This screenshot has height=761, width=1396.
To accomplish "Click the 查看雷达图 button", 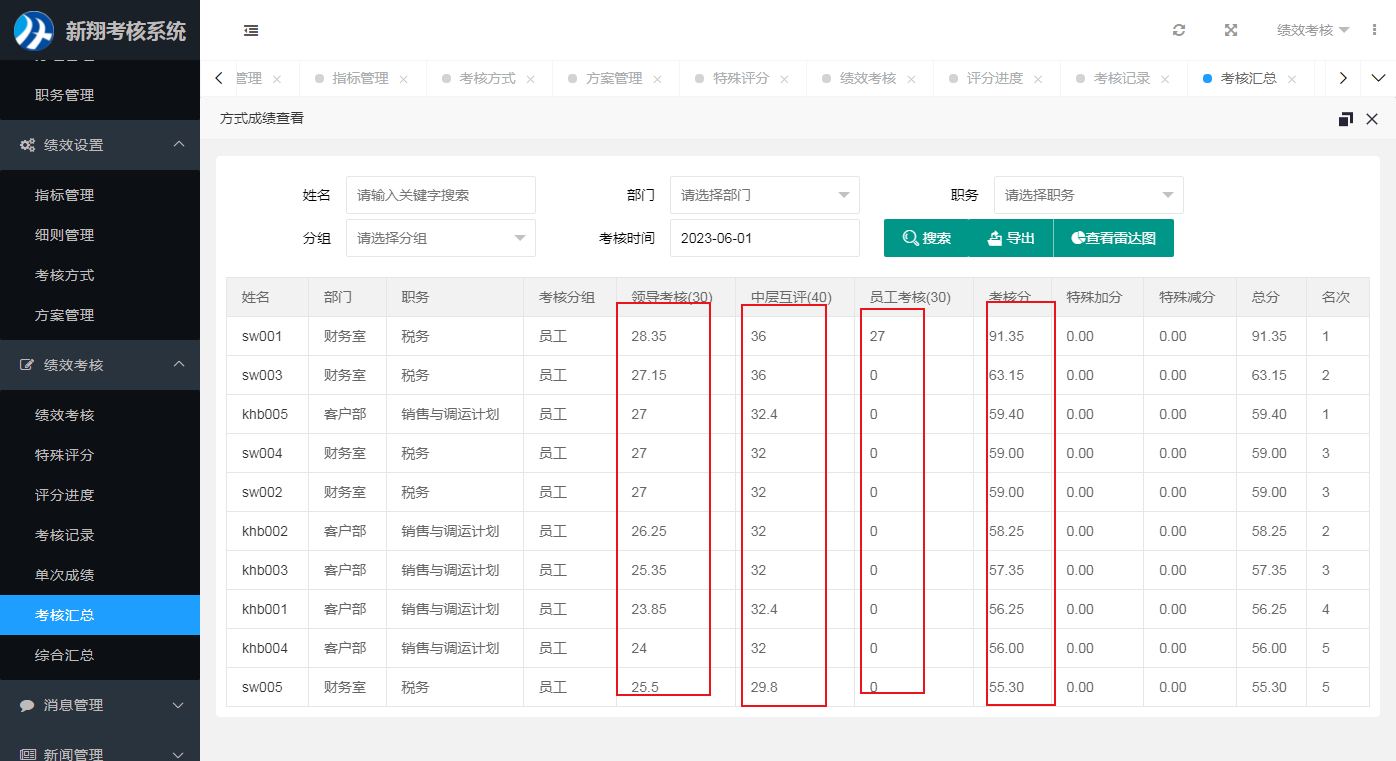I will (1113, 238).
